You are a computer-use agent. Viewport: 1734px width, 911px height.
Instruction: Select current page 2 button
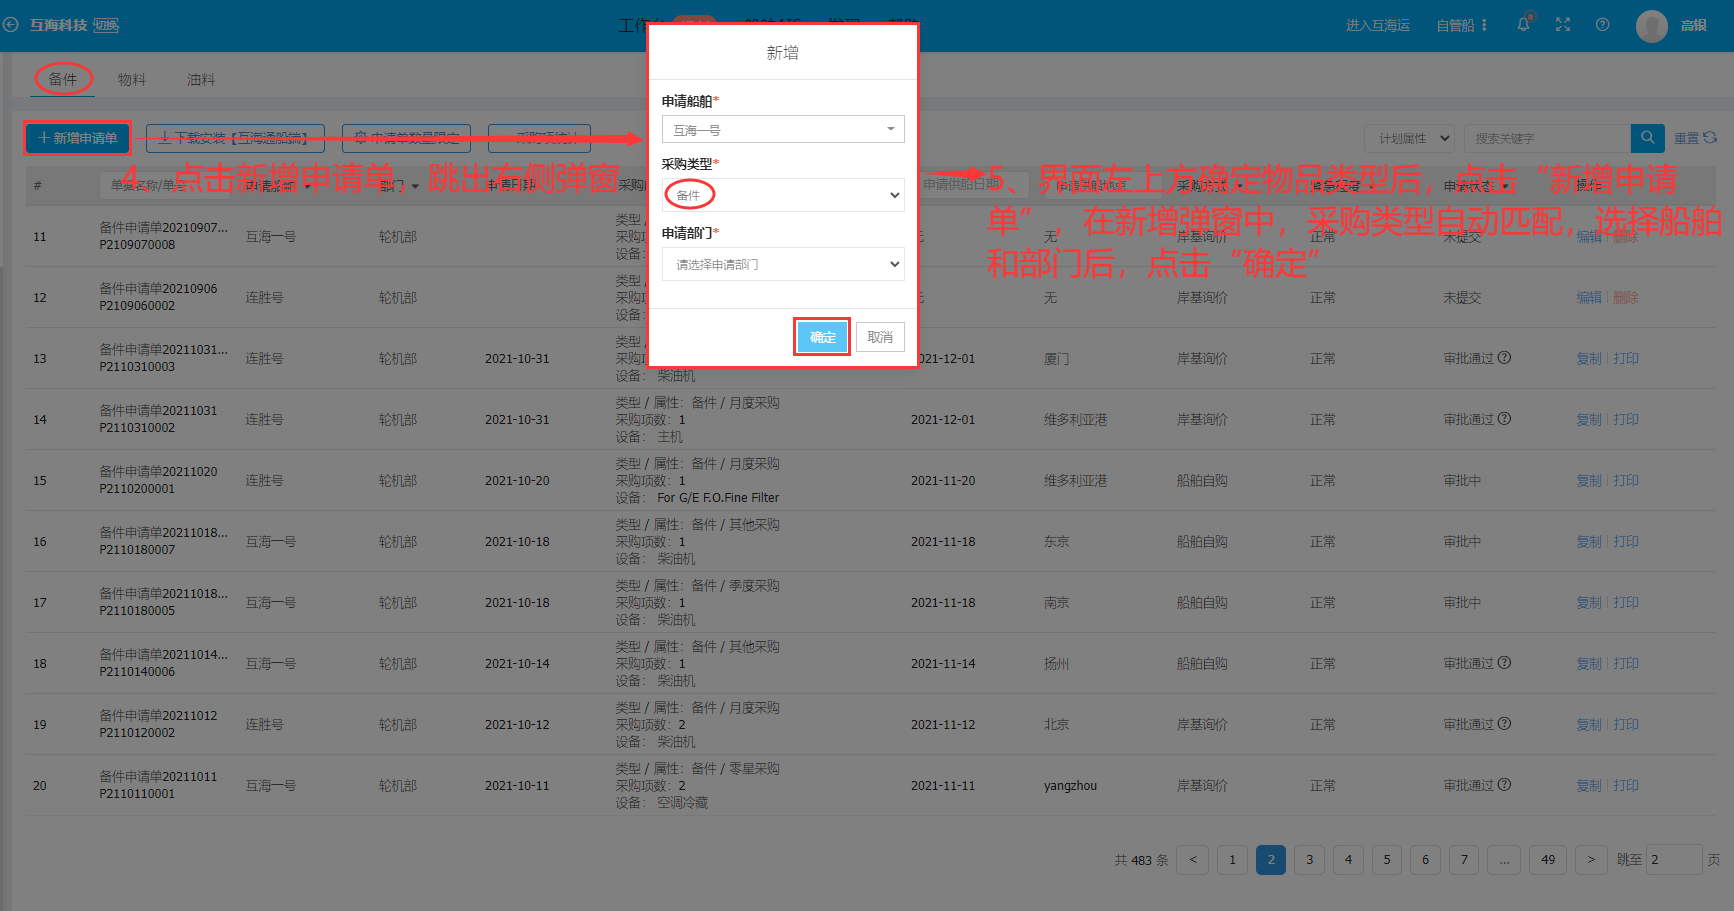point(1271,859)
